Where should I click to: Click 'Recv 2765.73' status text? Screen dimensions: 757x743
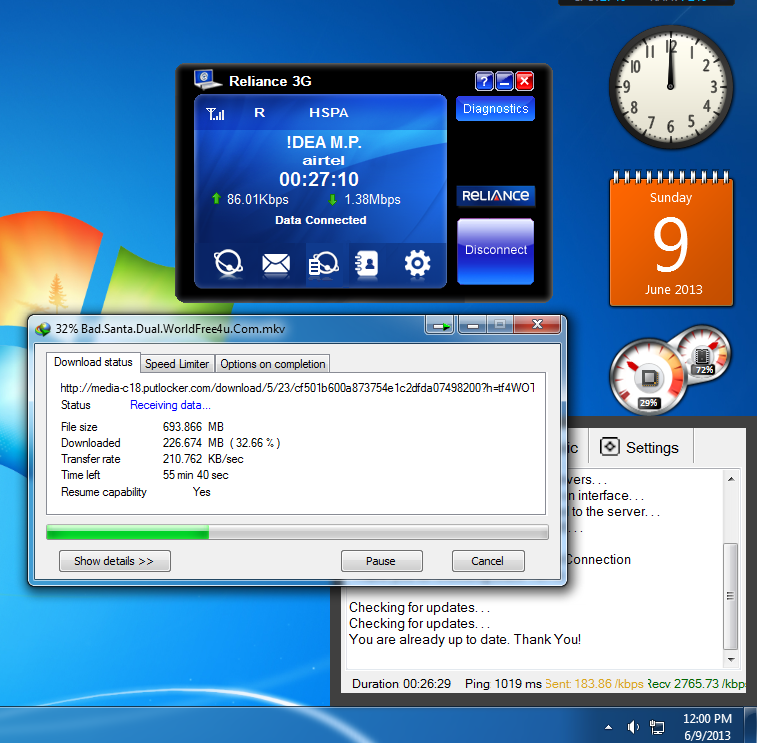[x=696, y=684]
